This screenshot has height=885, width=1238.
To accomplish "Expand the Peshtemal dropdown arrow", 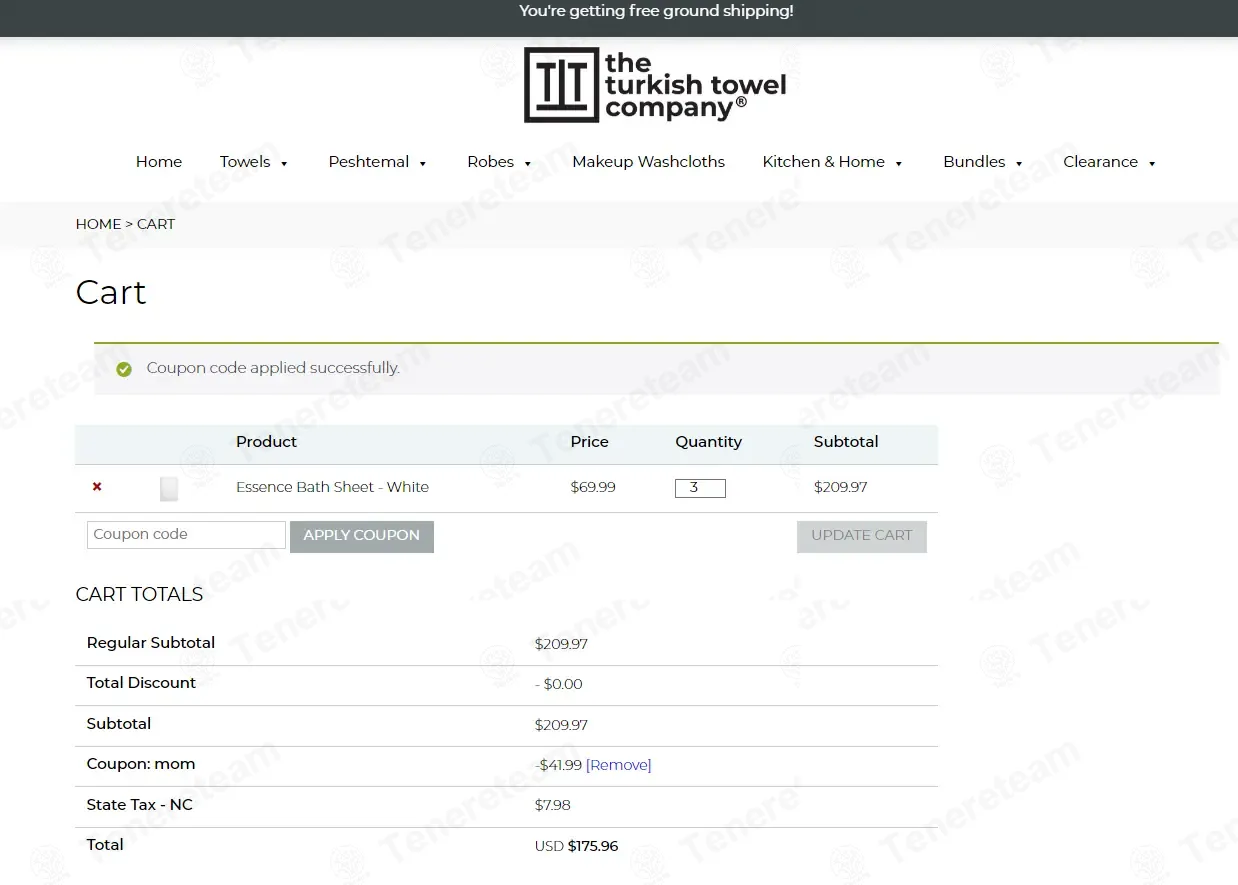I will [423, 164].
